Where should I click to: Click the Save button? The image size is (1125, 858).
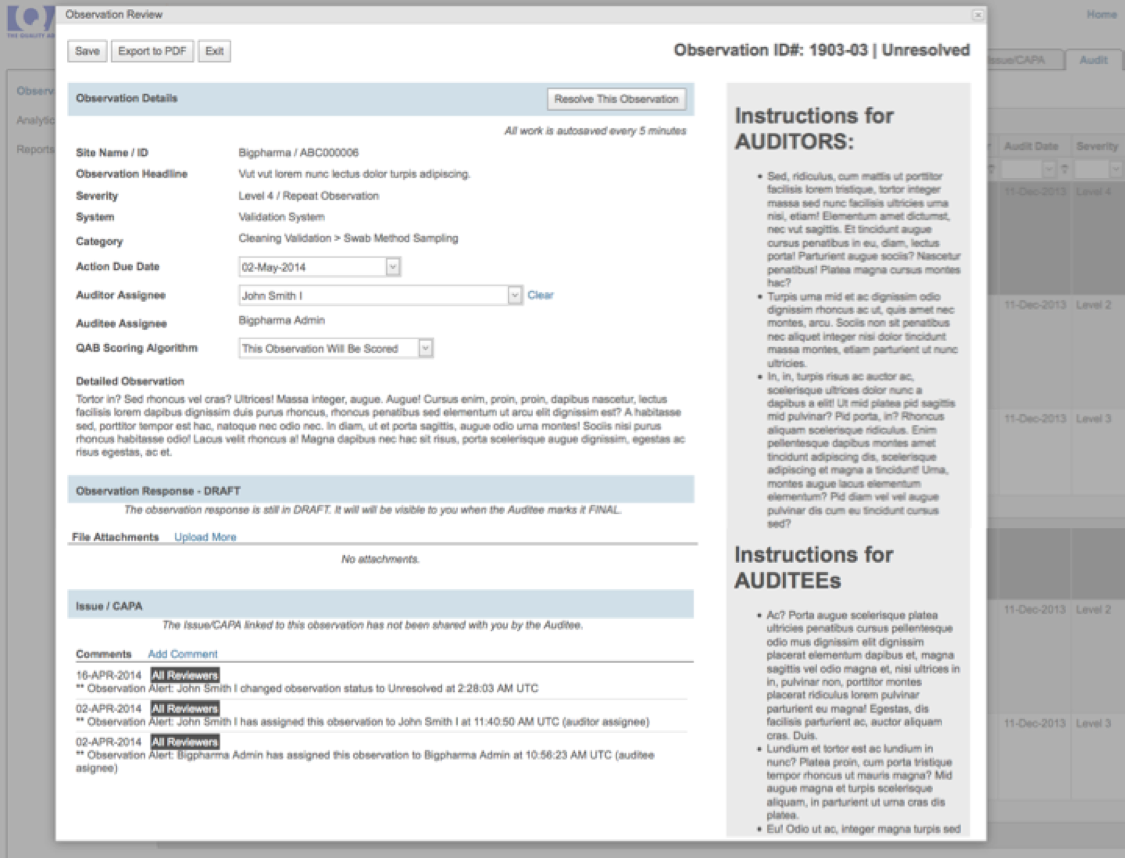click(x=87, y=51)
